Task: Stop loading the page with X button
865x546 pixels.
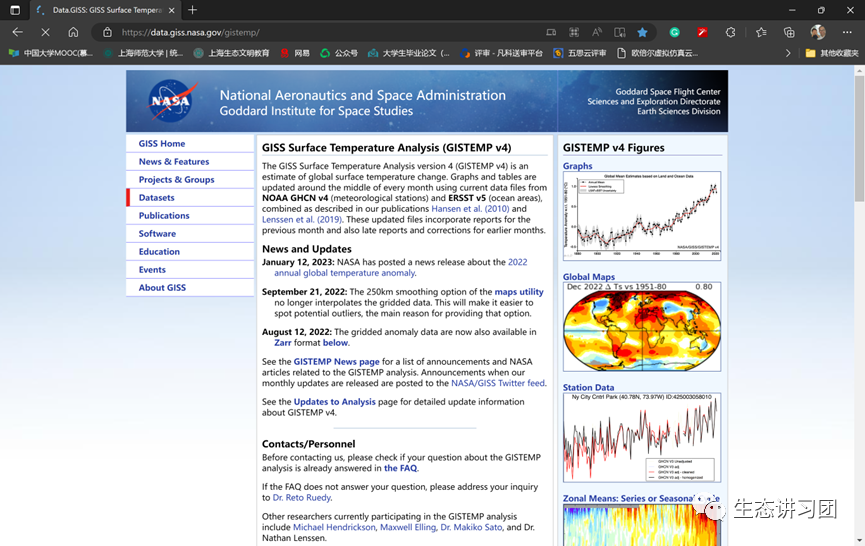Action: pyautogui.click(x=45, y=32)
